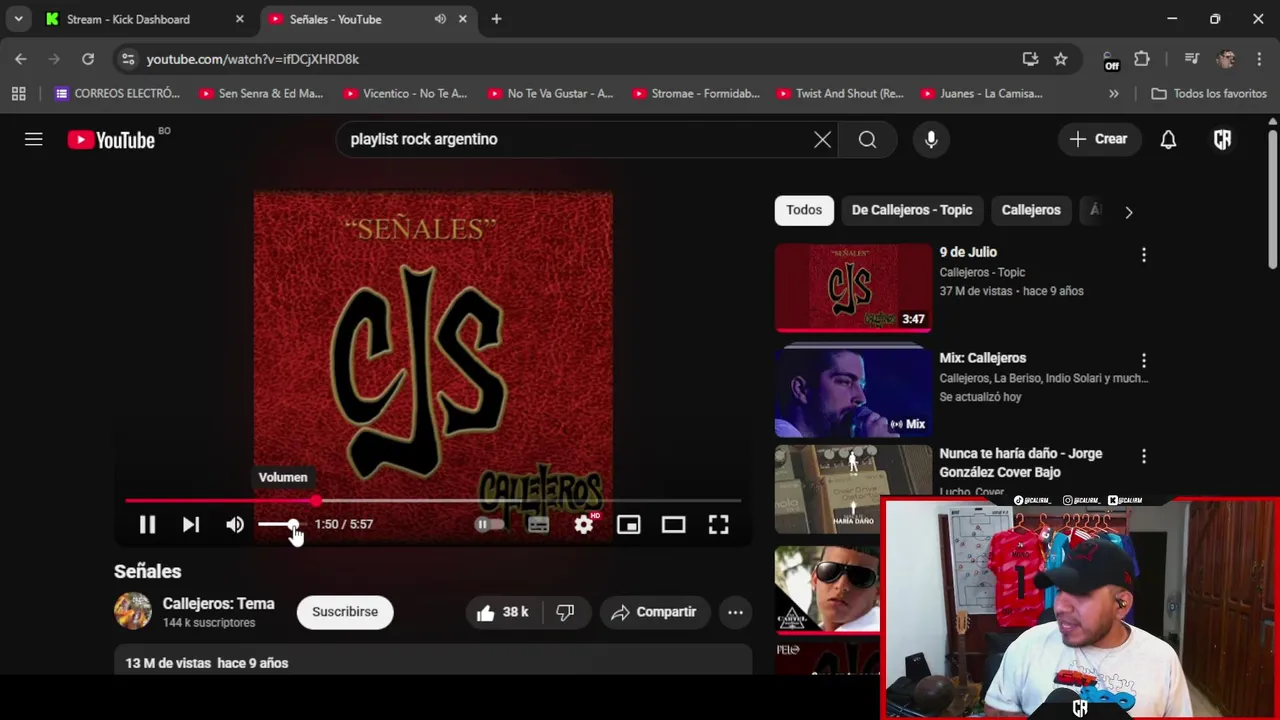Click the Crear button

pos(1098,139)
